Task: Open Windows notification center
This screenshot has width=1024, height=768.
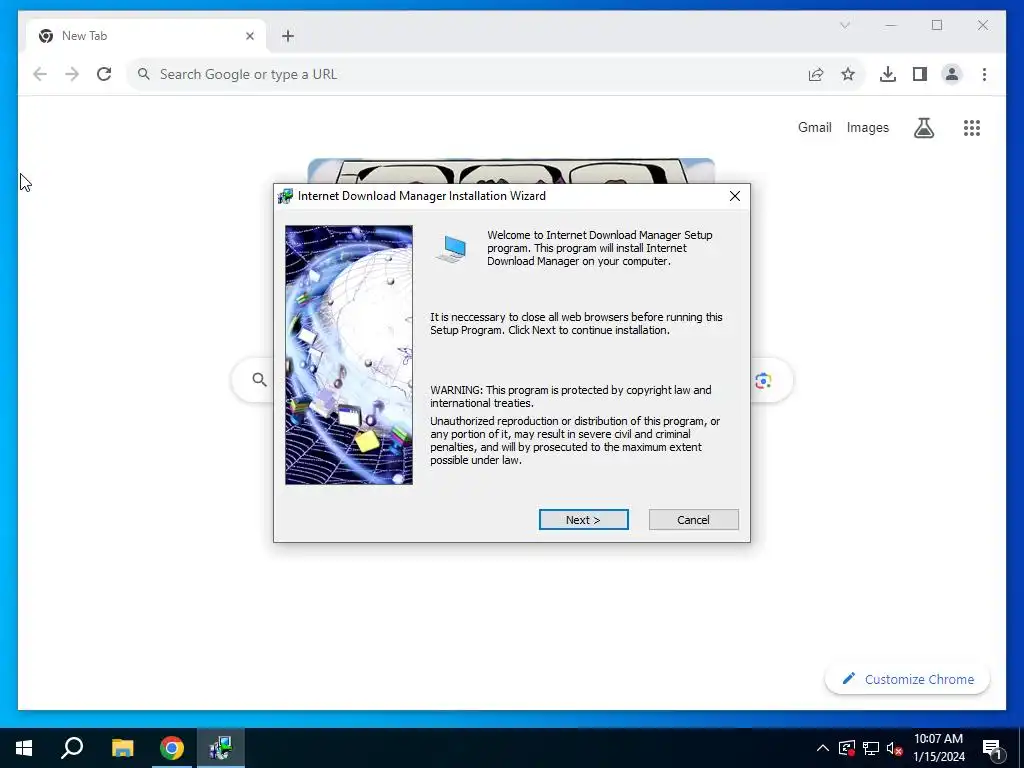Action: point(993,748)
